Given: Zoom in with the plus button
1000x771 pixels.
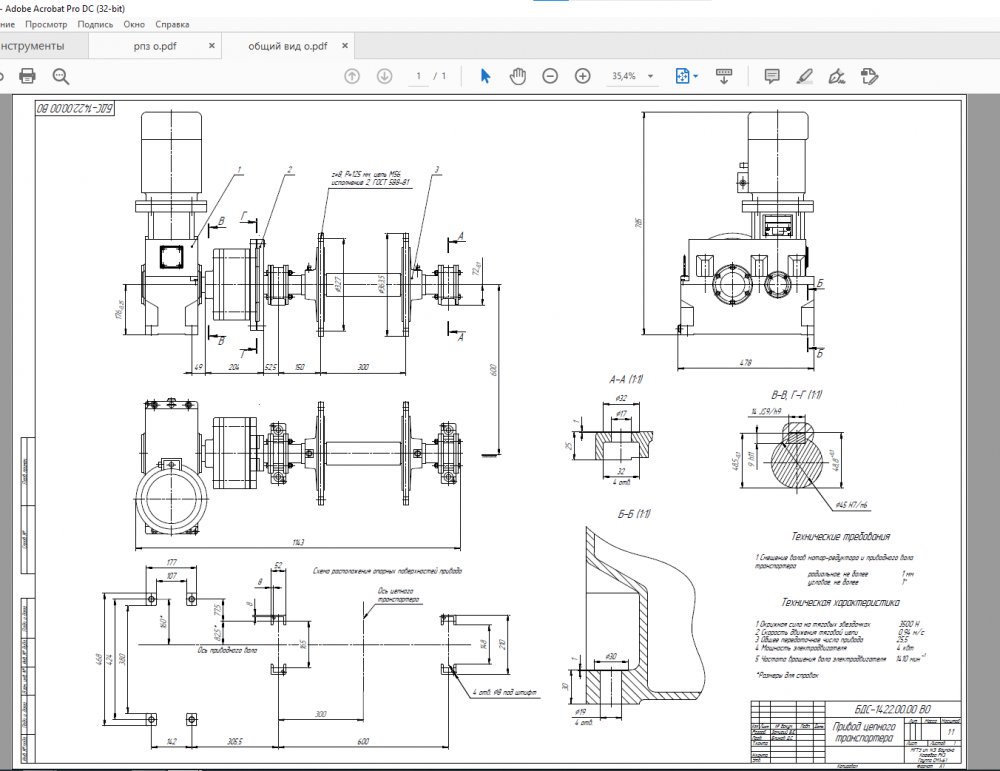Looking at the screenshot, I should (583, 76).
